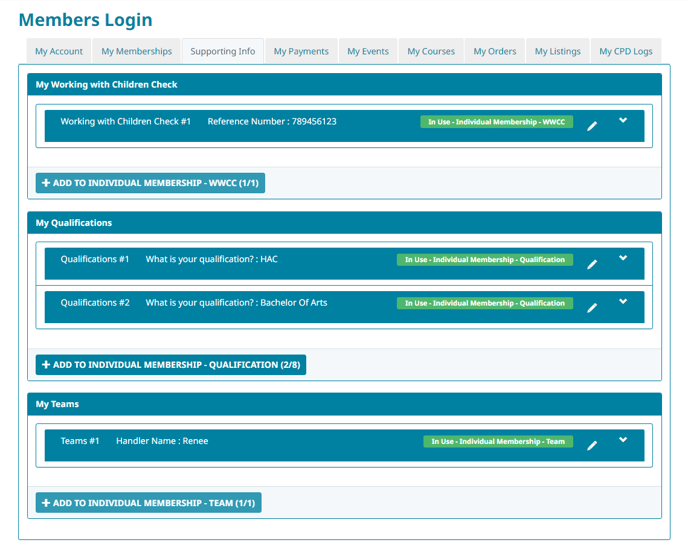Open My Orders tab

click(494, 51)
